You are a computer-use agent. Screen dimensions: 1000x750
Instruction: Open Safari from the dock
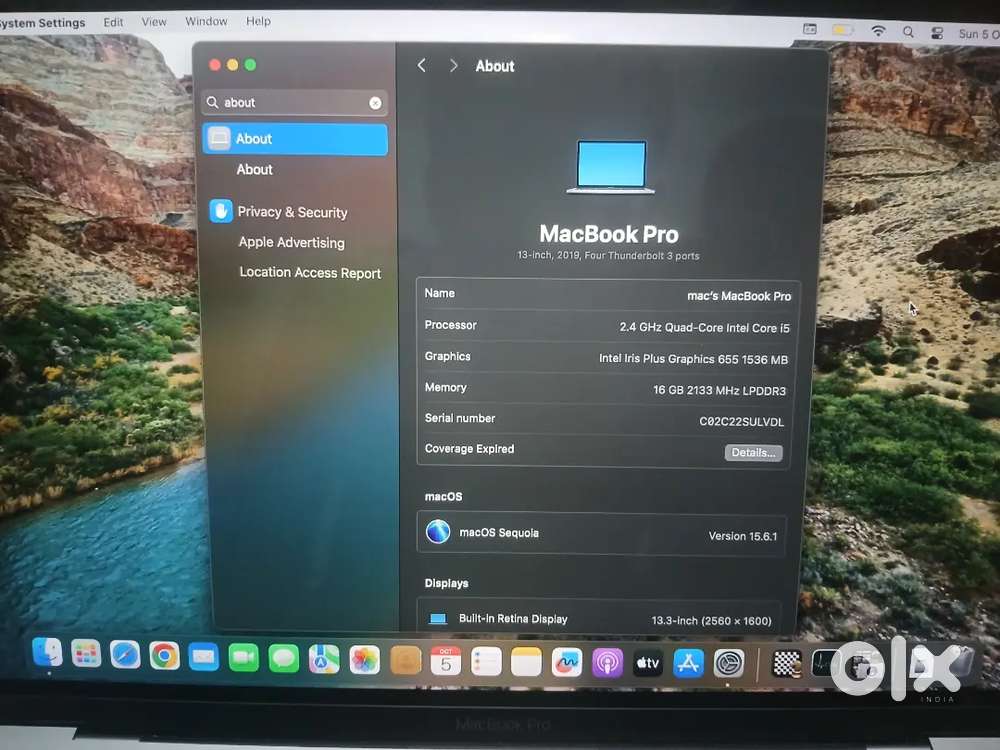coord(125,655)
